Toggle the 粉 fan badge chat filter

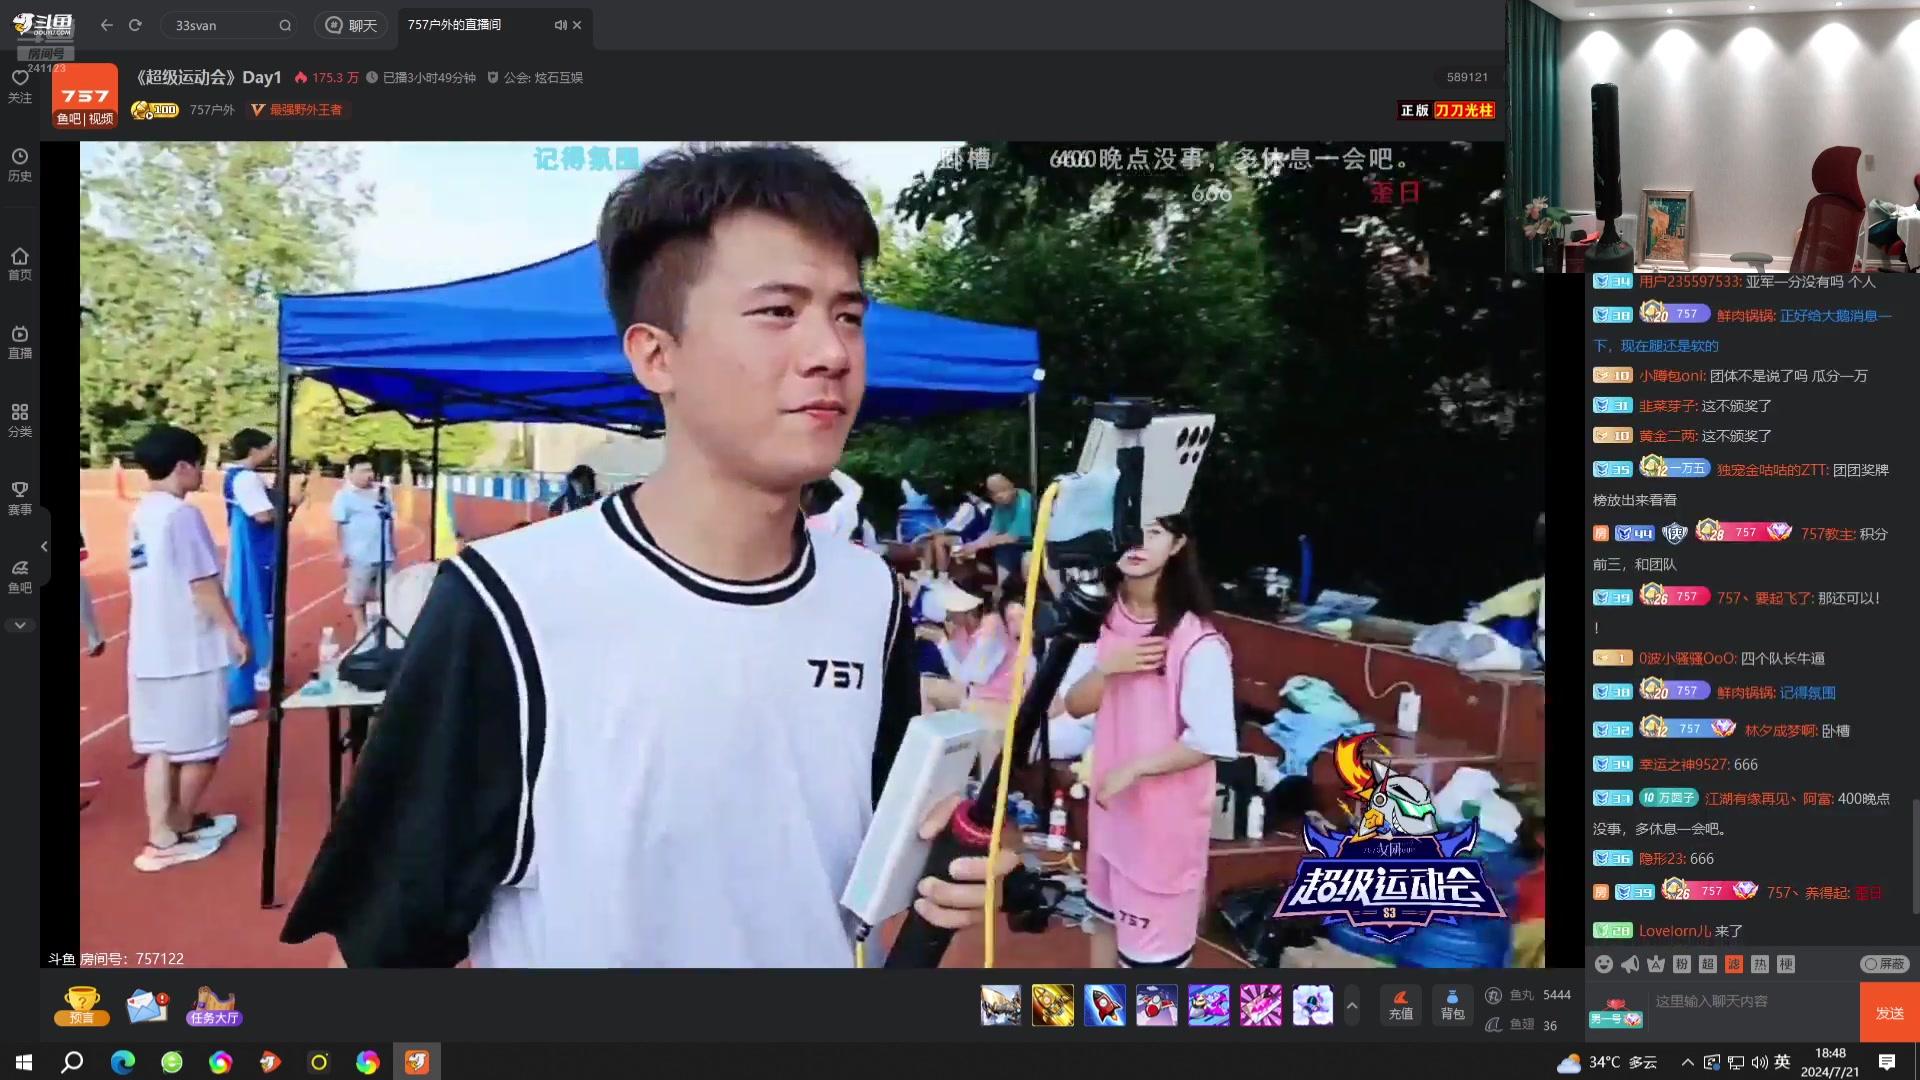[x=1684, y=964]
